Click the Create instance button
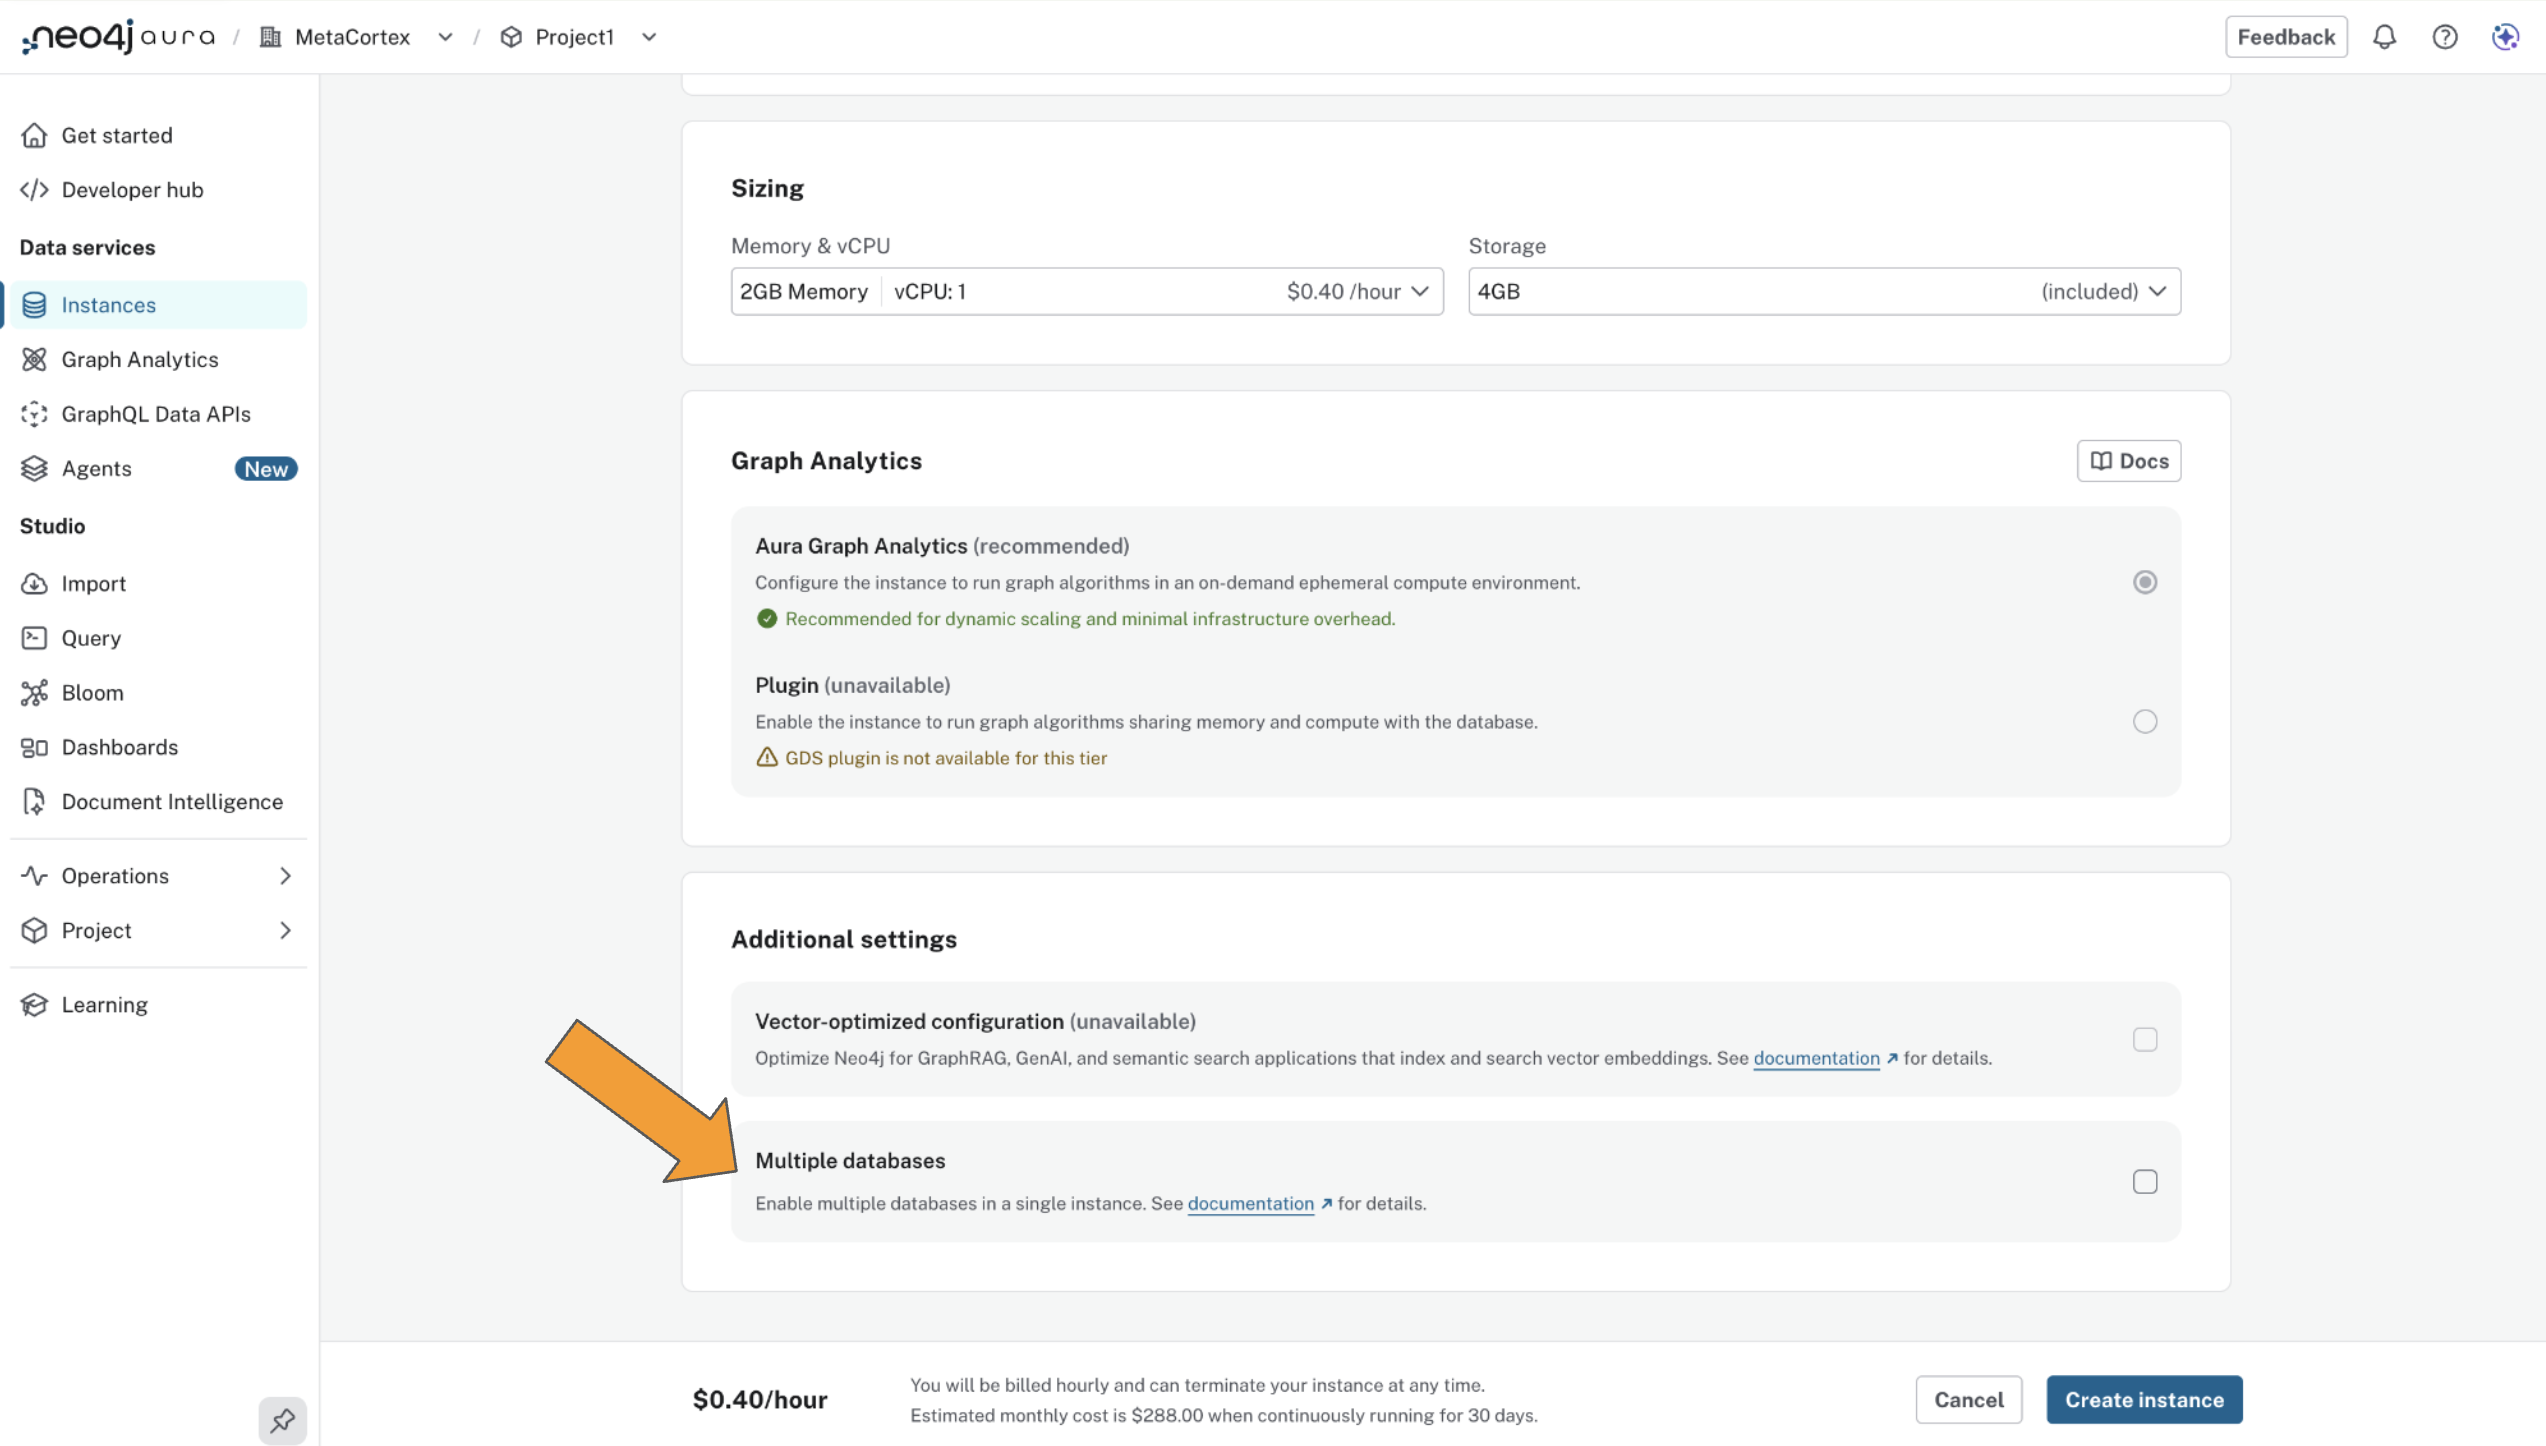This screenshot has width=2546, height=1446. (x=2143, y=1400)
